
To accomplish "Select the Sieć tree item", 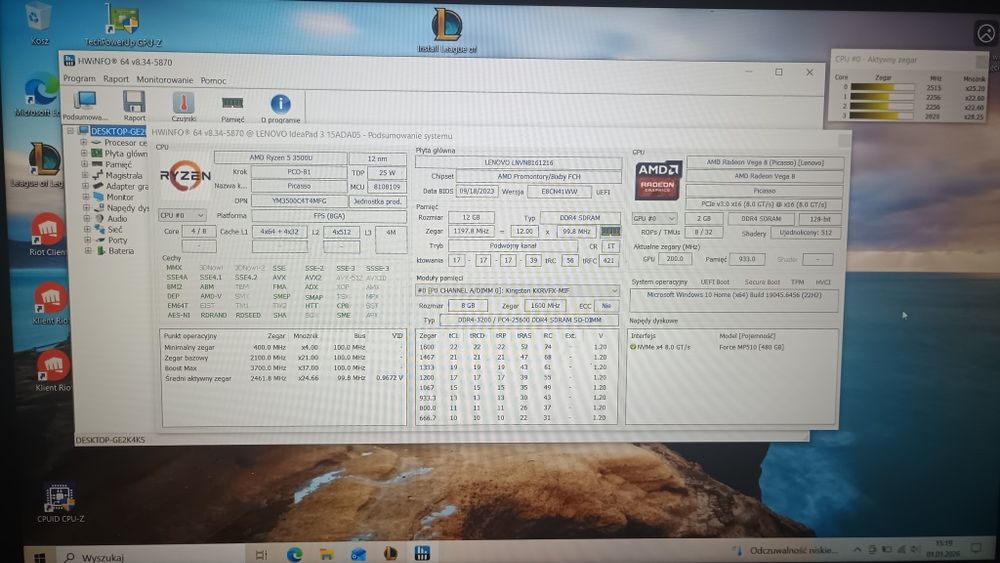I will pyautogui.click(x=115, y=229).
